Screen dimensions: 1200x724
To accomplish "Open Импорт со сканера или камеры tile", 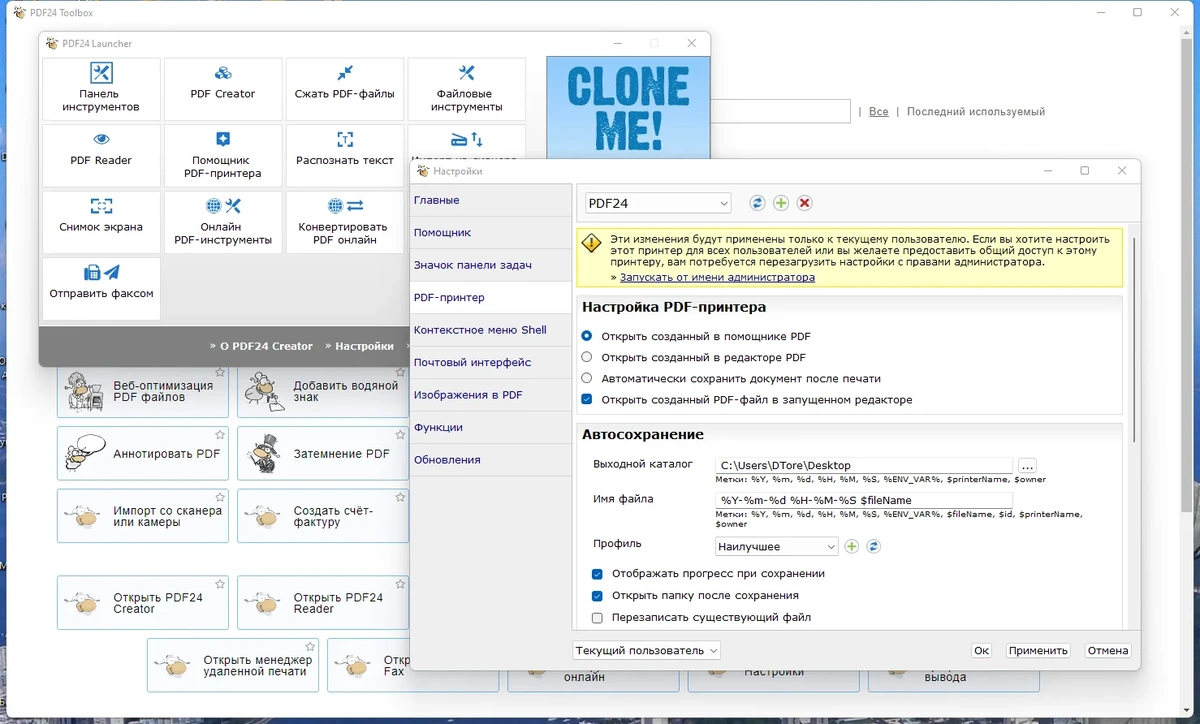I will pos(143,516).
